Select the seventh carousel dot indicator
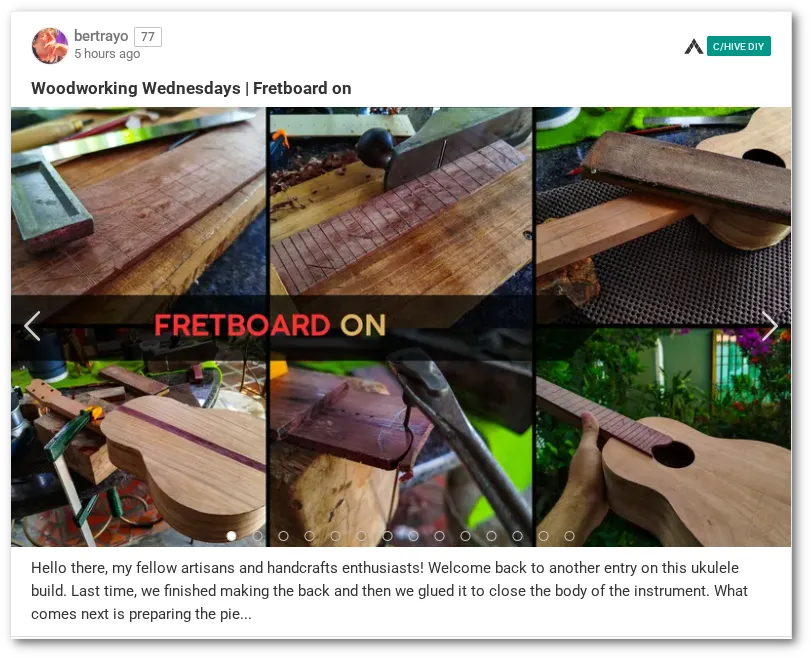 387,536
